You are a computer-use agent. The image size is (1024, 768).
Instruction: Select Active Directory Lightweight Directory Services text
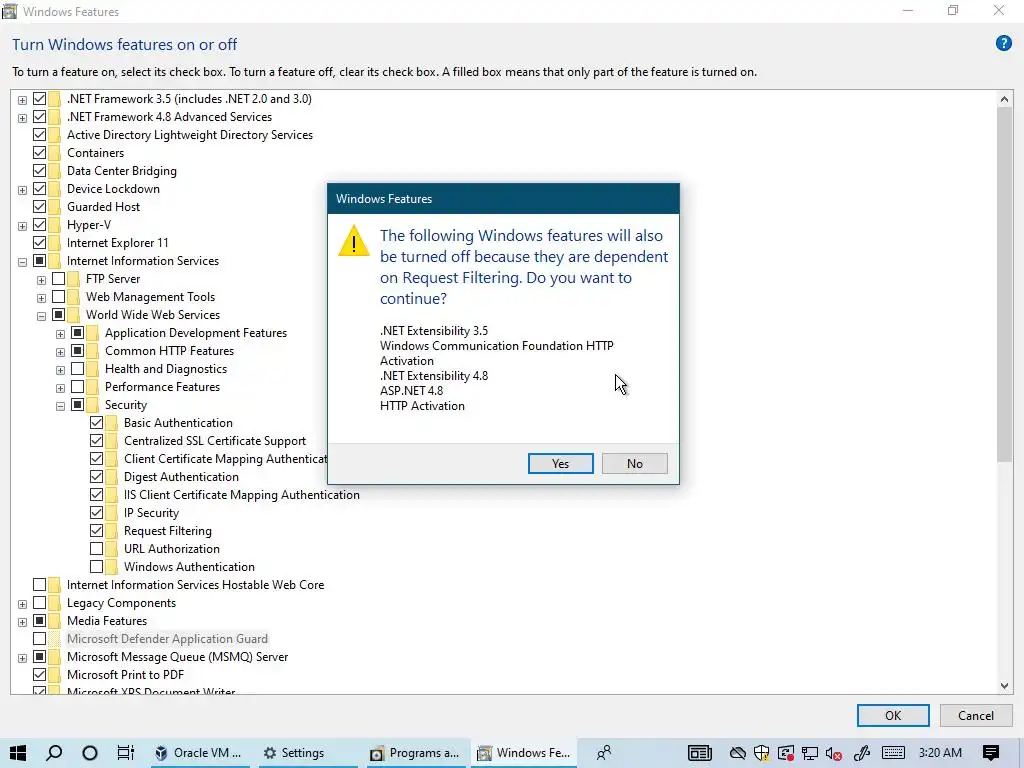(189, 135)
